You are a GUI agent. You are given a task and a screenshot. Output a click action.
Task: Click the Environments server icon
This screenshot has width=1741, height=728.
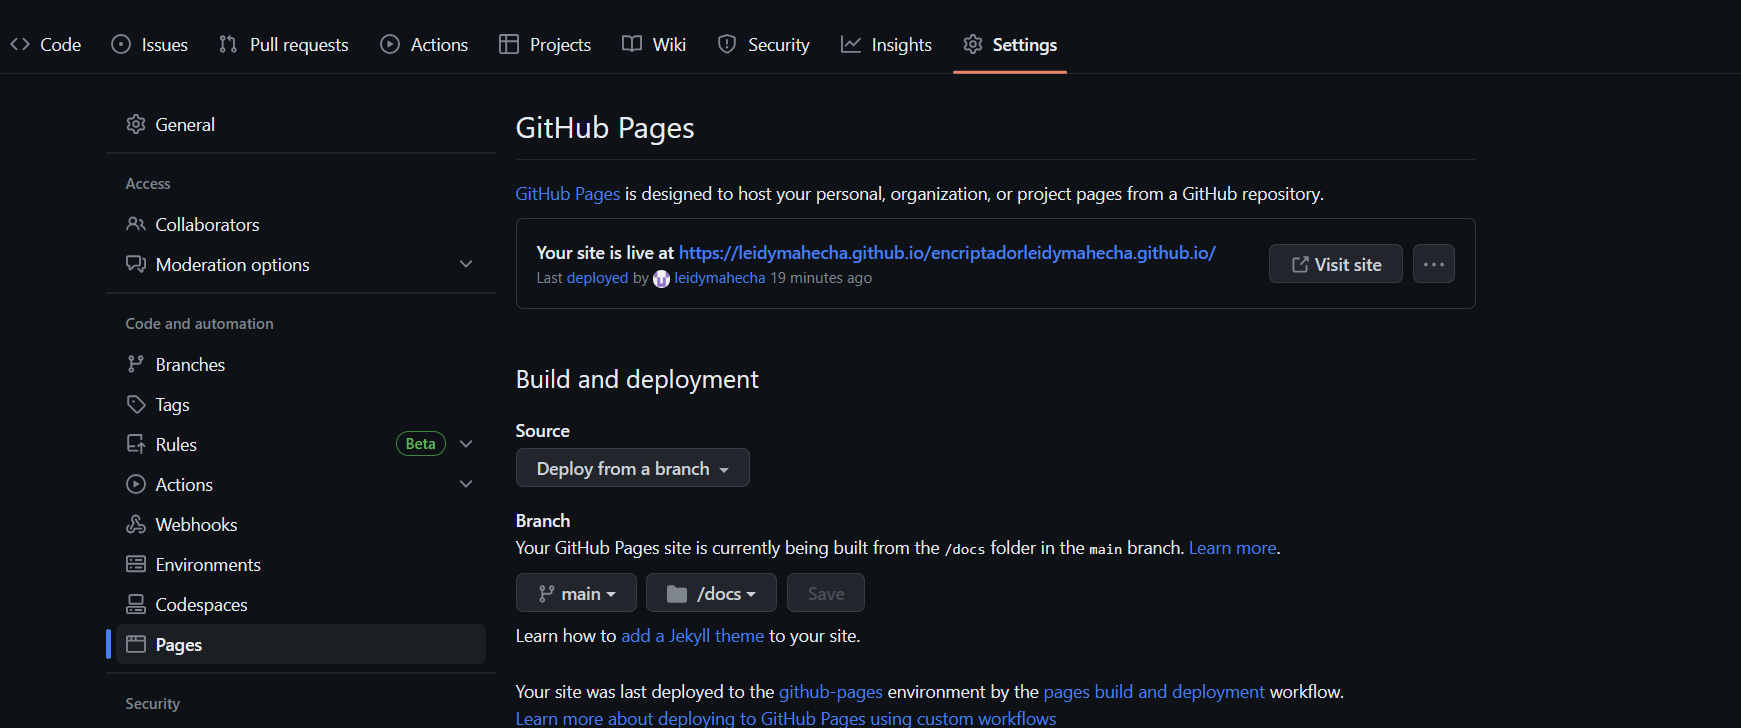pos(136,564)
